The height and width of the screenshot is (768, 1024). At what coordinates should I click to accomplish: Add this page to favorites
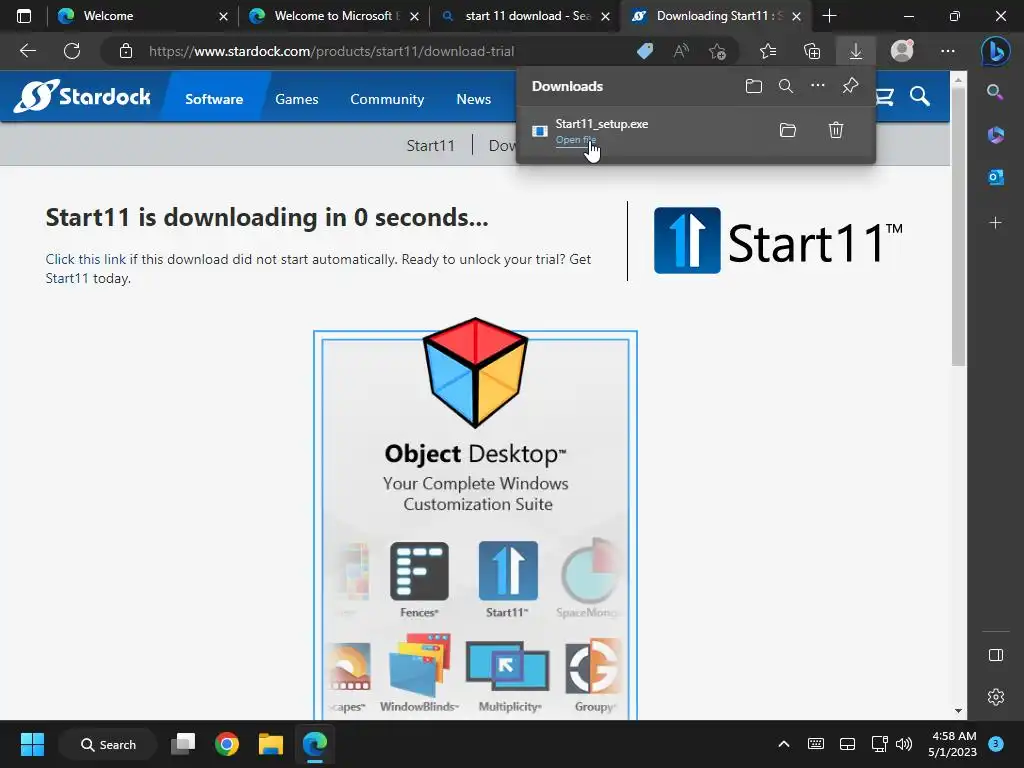pos(718,51)
